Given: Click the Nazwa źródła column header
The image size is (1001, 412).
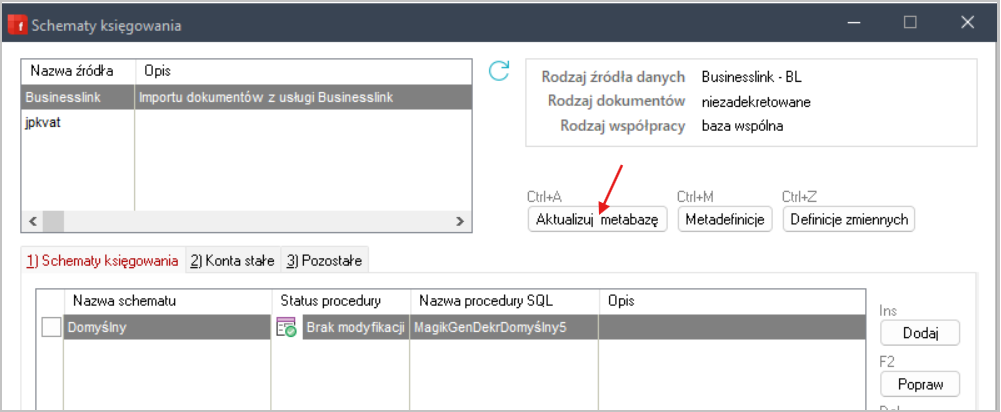Looking at the screenshot, I should [x=78, y=71].
